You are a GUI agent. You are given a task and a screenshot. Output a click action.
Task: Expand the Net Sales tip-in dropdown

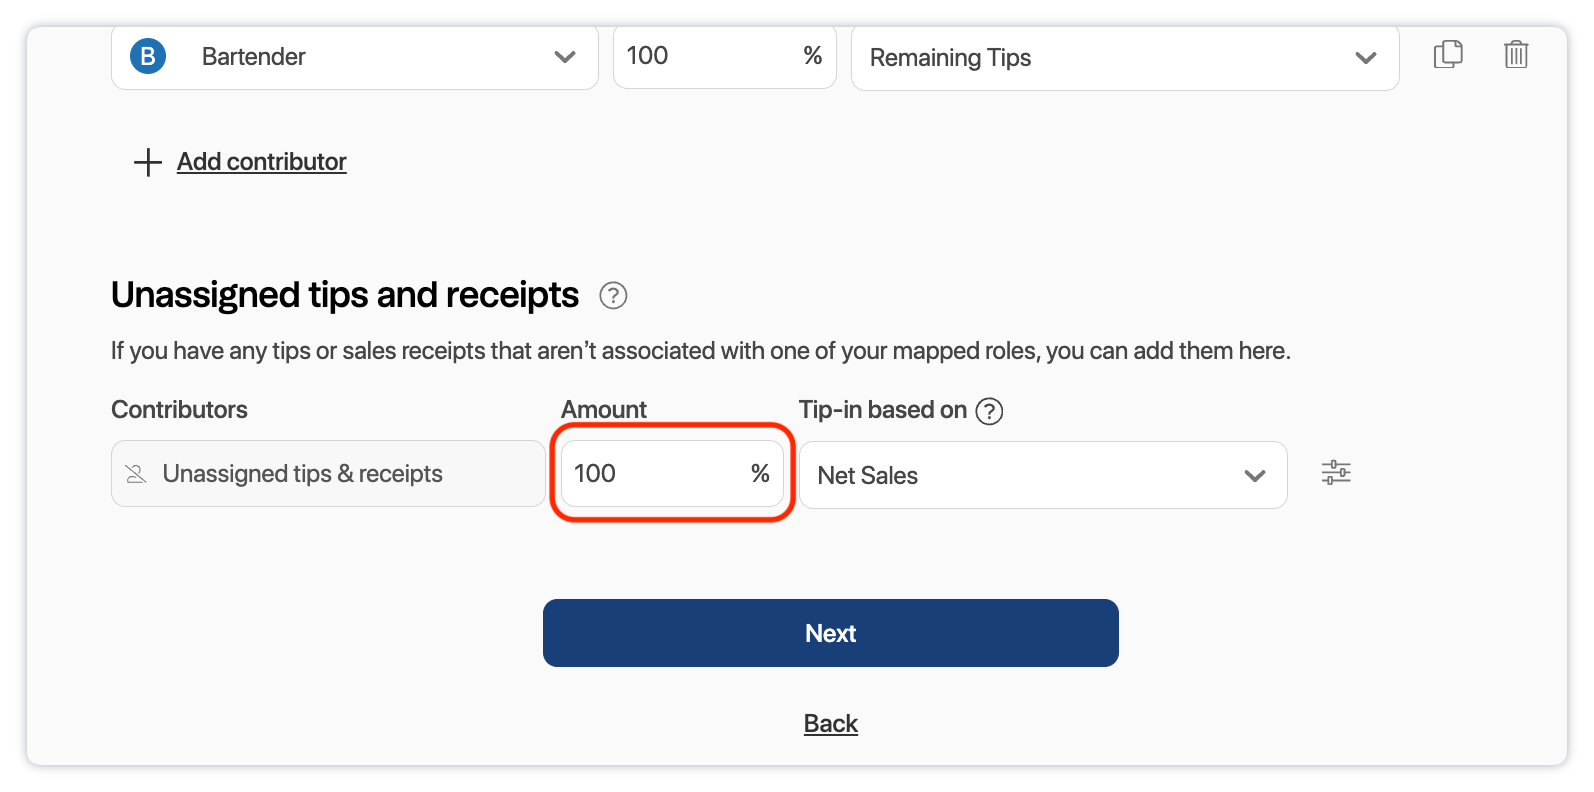1254,476
